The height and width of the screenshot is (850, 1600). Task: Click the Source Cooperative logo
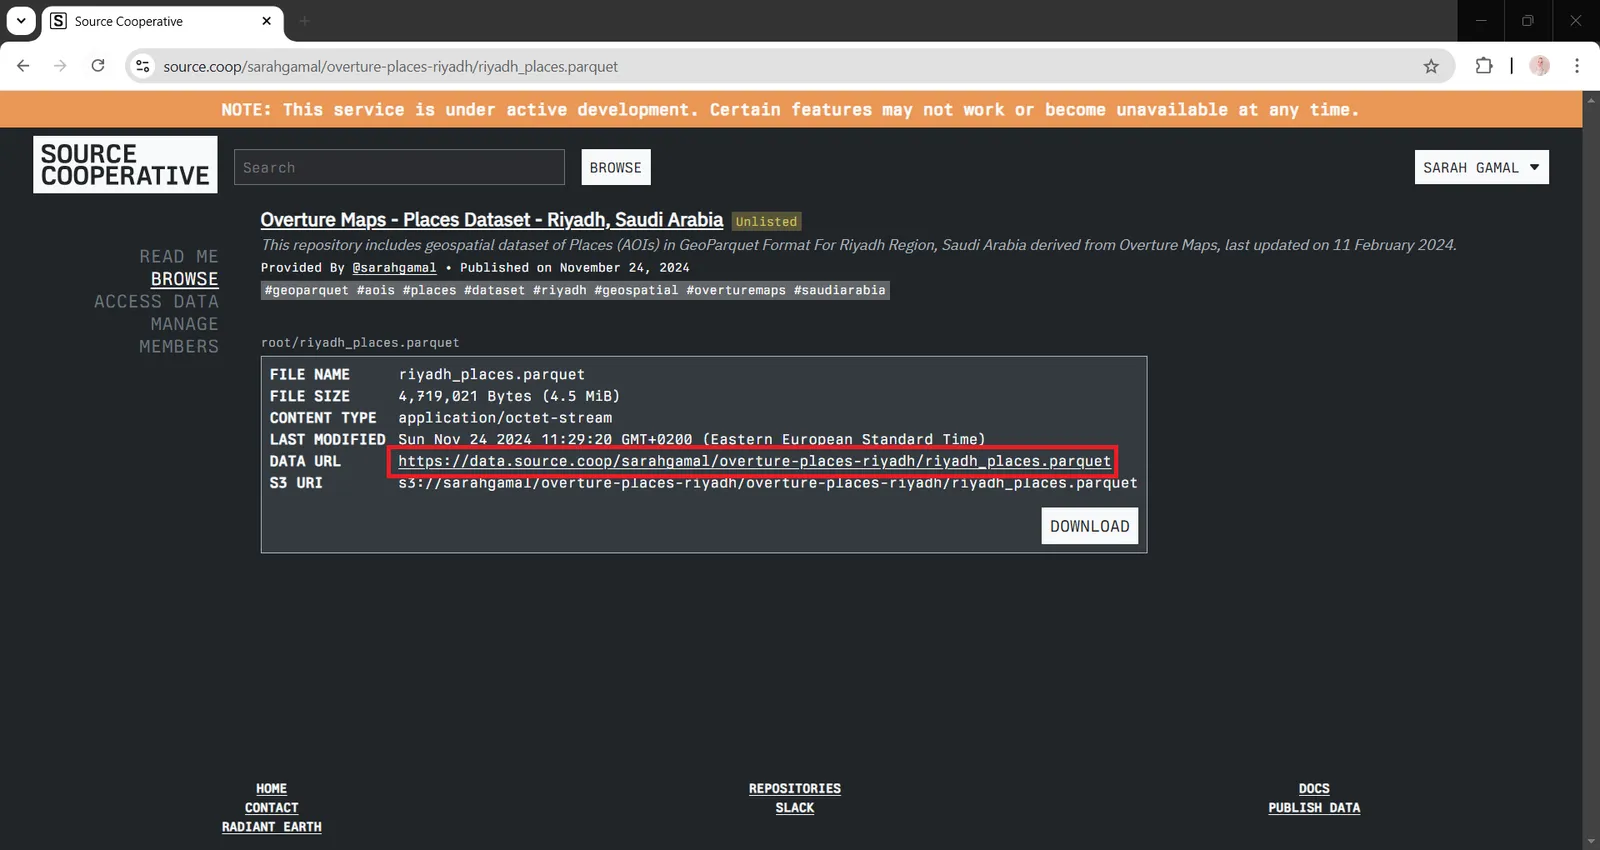click(x=125, y=165)
